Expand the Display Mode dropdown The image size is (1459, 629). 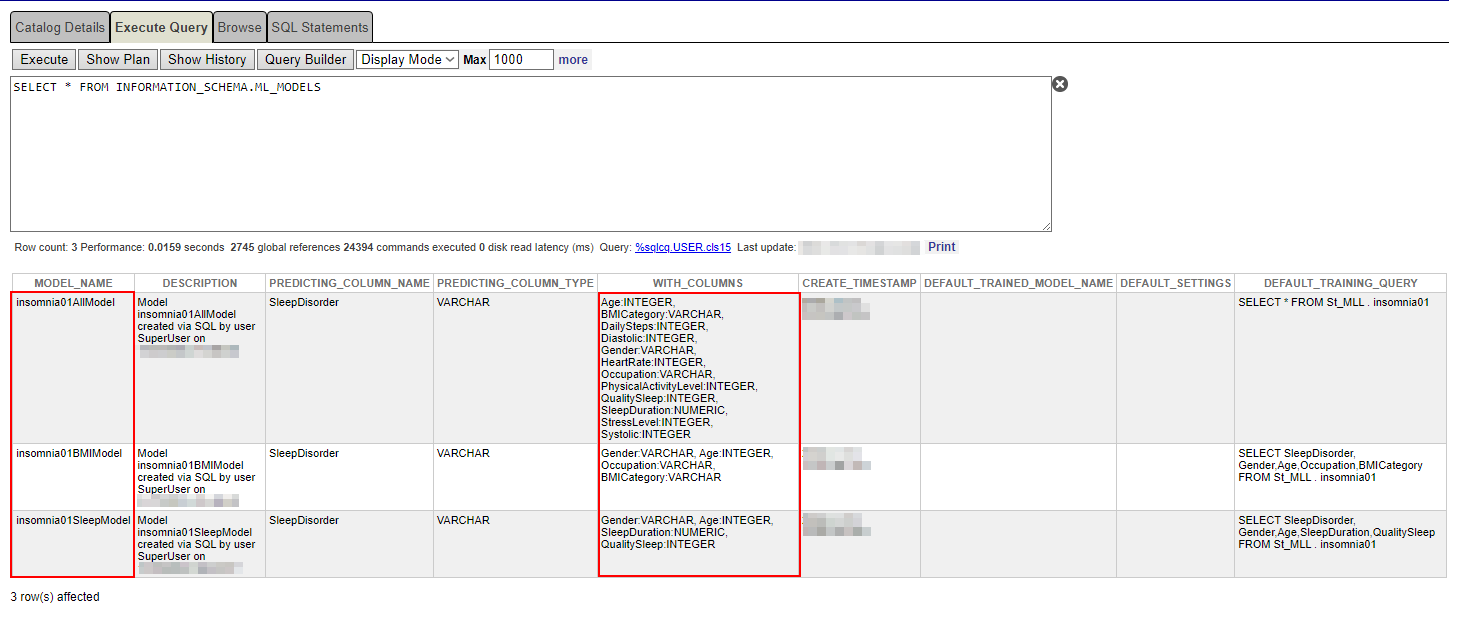407,60
